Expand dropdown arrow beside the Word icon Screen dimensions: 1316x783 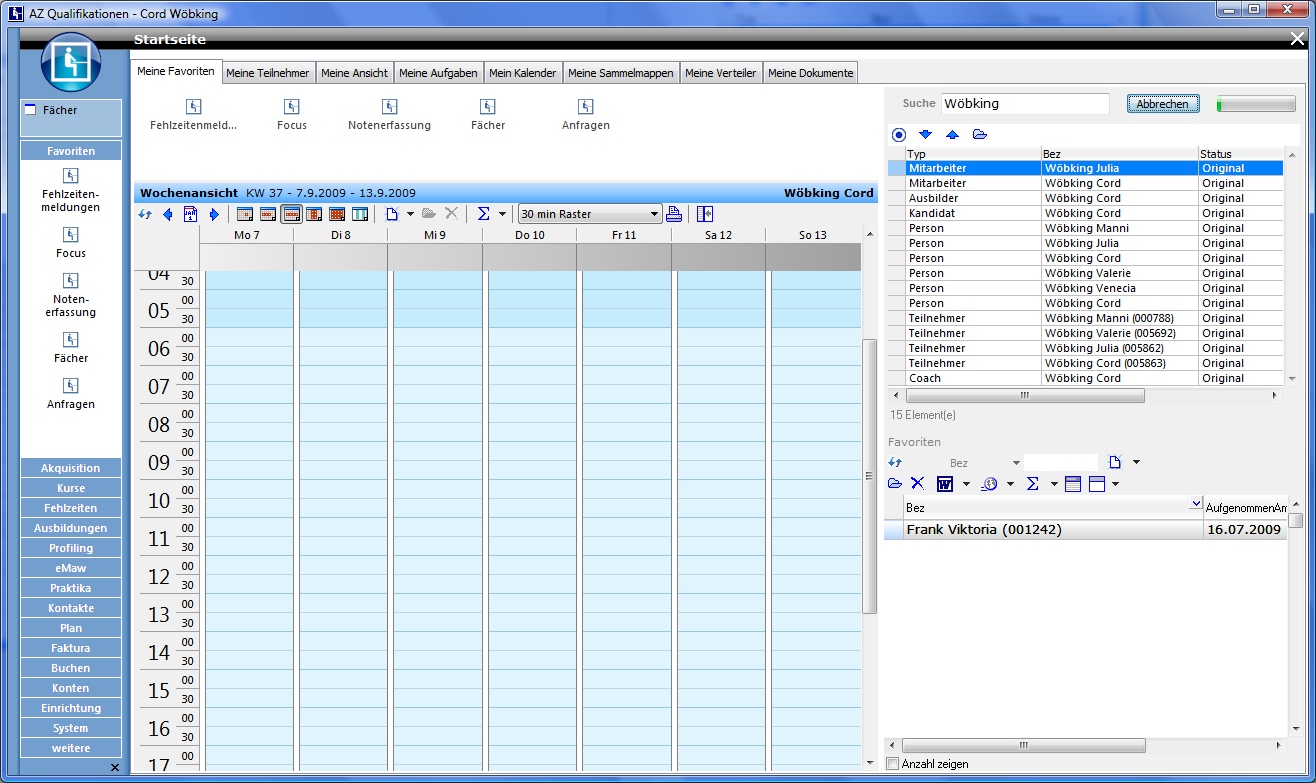click(x=966, y=484)
